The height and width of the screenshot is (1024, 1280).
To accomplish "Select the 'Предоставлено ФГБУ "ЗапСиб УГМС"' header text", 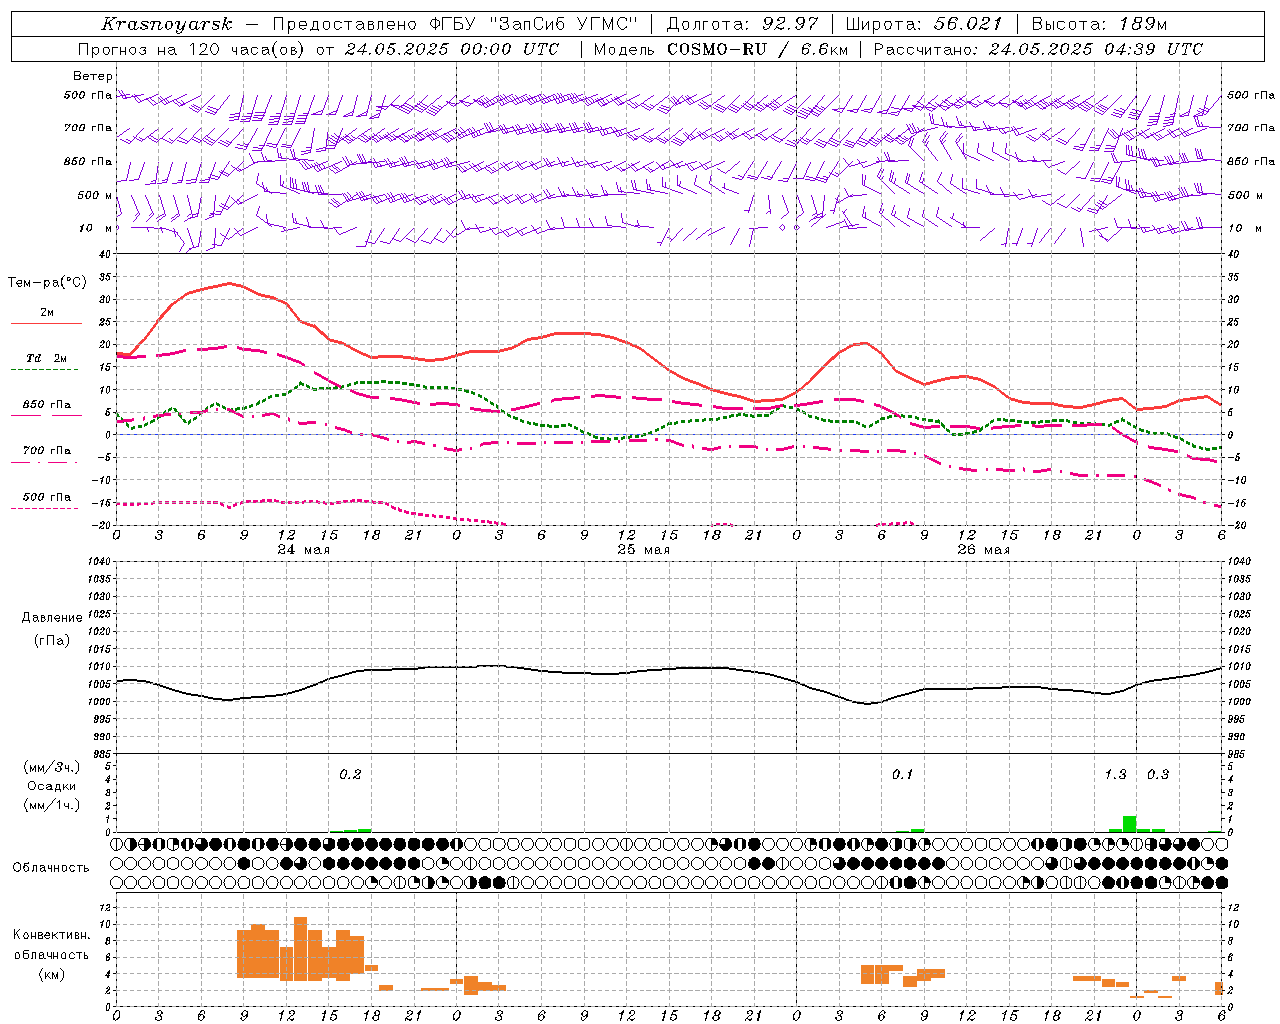I will [x=455, y=24].
